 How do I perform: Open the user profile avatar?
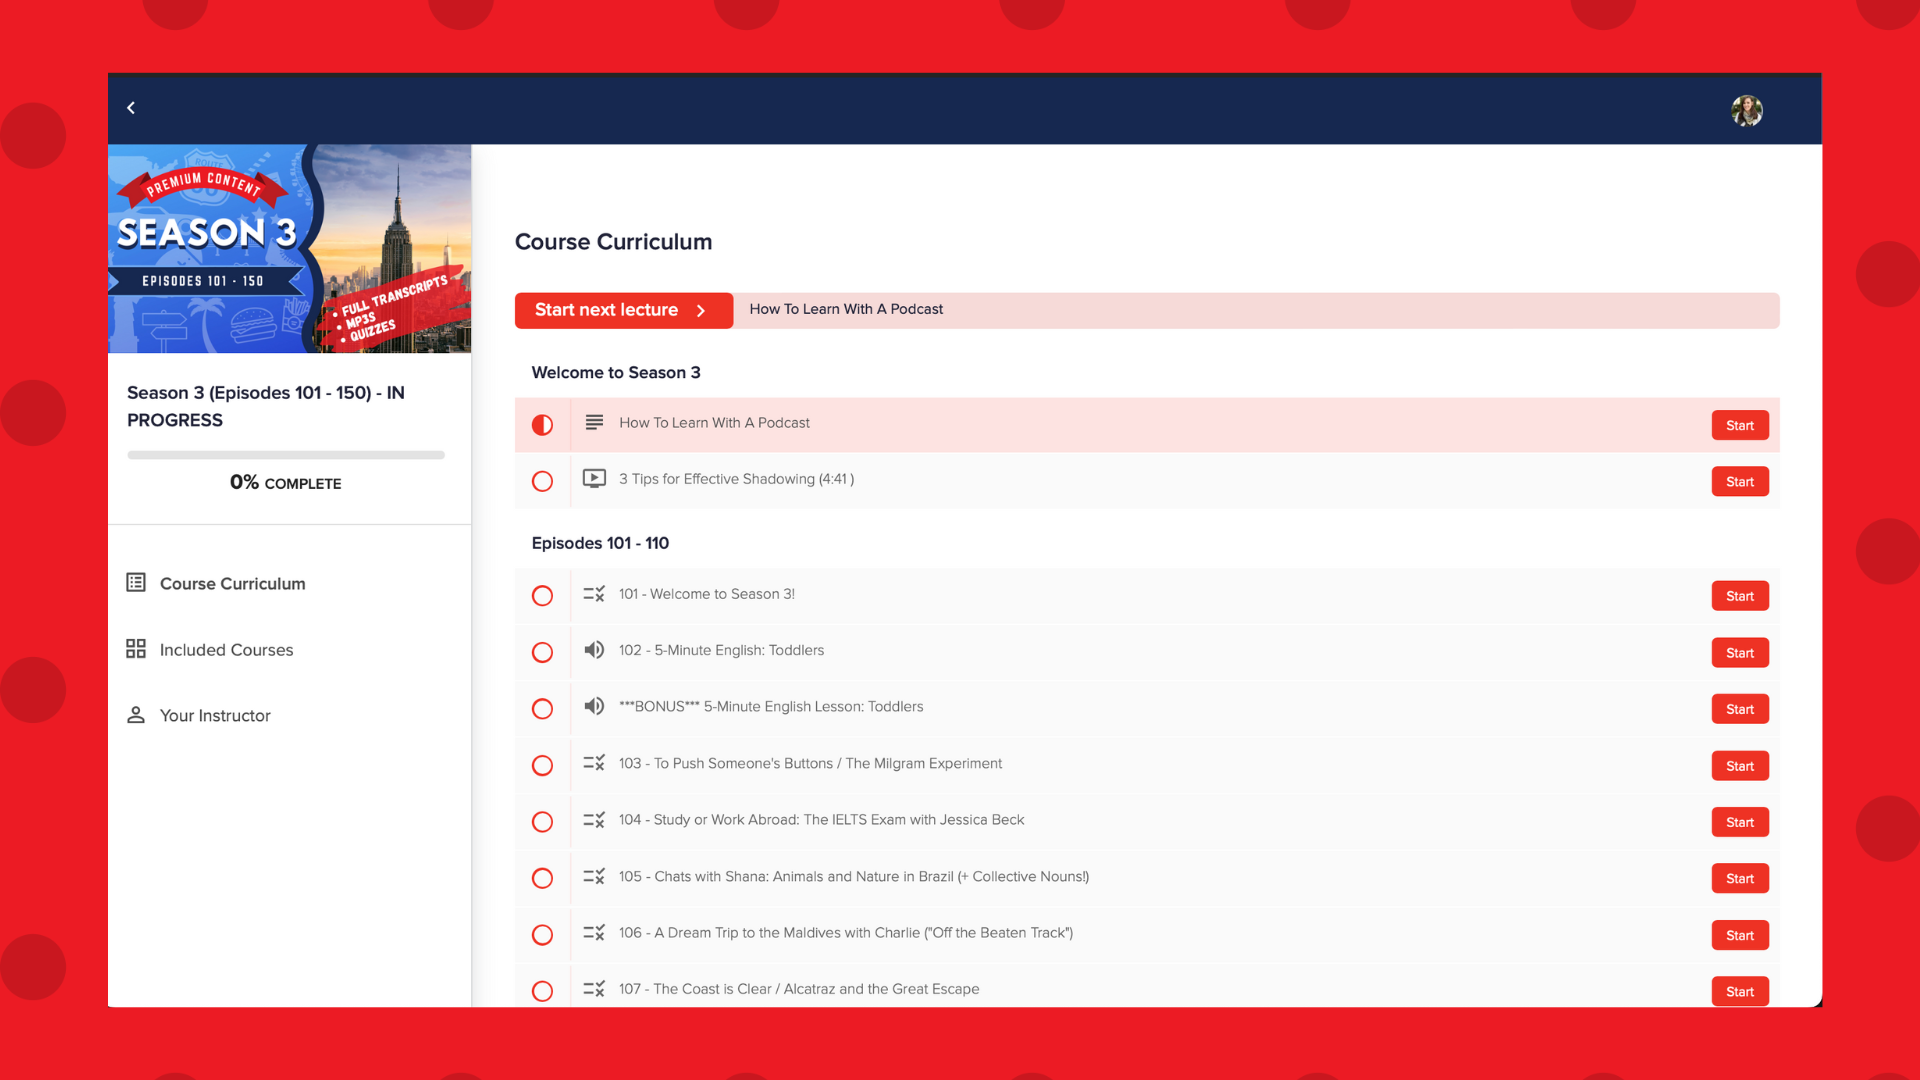(1747, 110)
